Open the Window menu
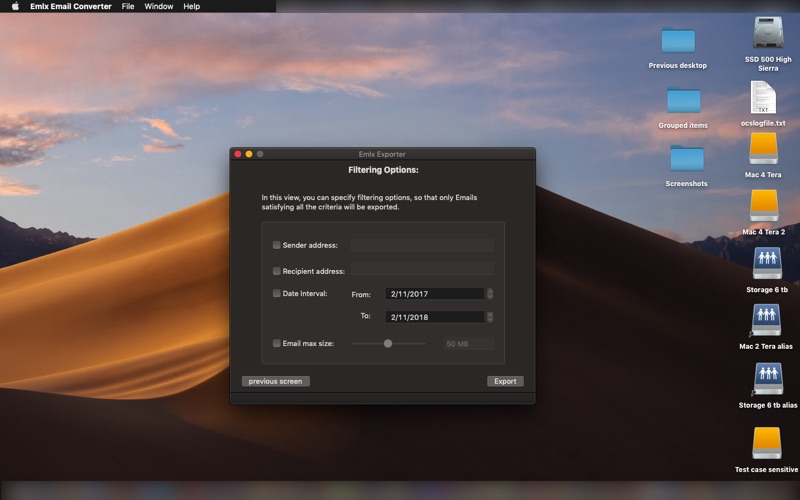 (x=159, y=6)
